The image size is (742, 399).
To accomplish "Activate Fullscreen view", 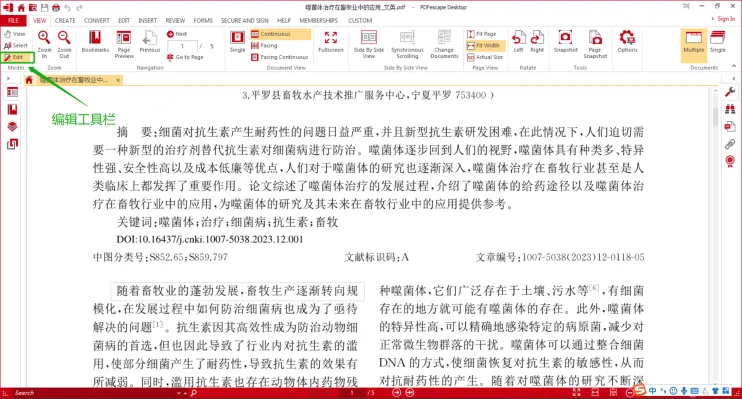I will (331, 42).
